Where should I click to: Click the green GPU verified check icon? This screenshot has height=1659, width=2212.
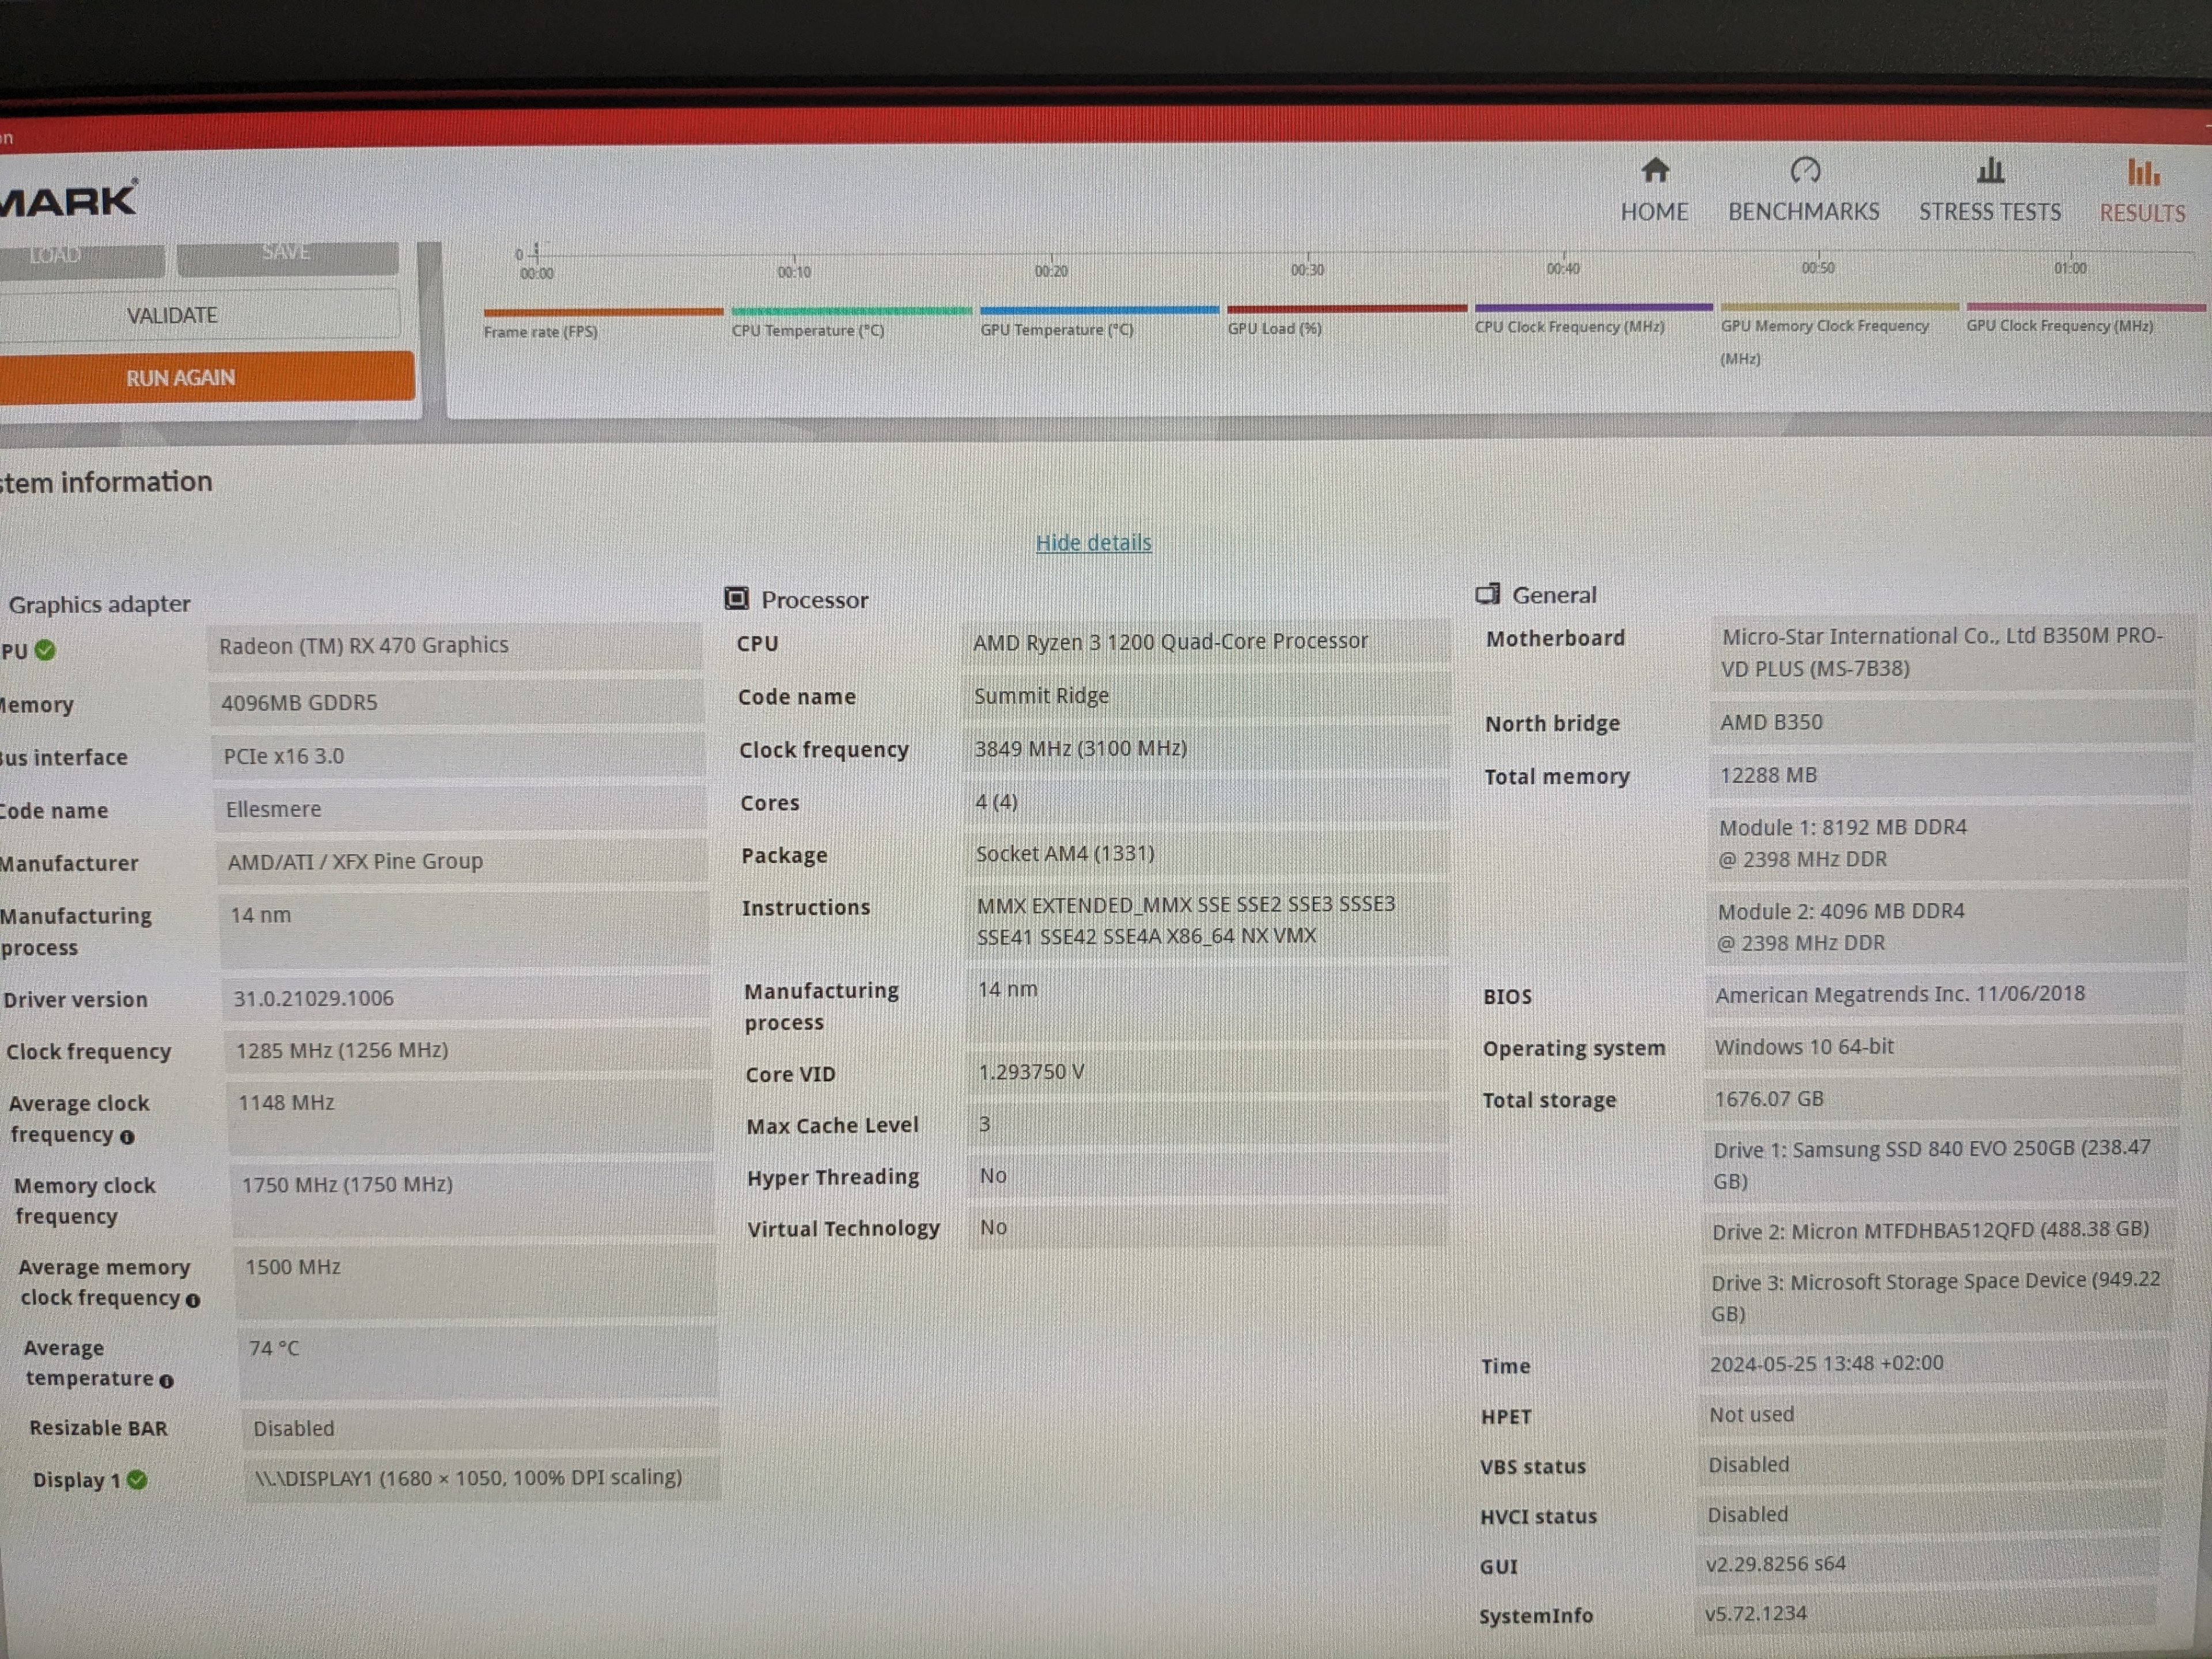point(45,650)
